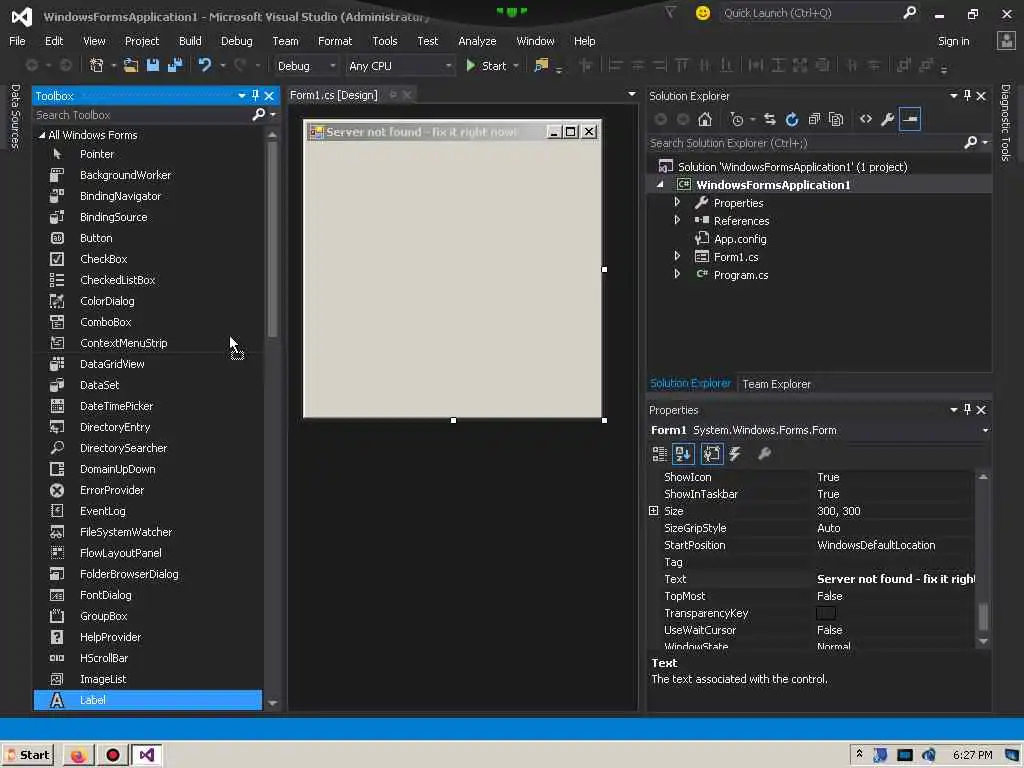Expand the Properties node in Solution Explorer

(677, 202)
